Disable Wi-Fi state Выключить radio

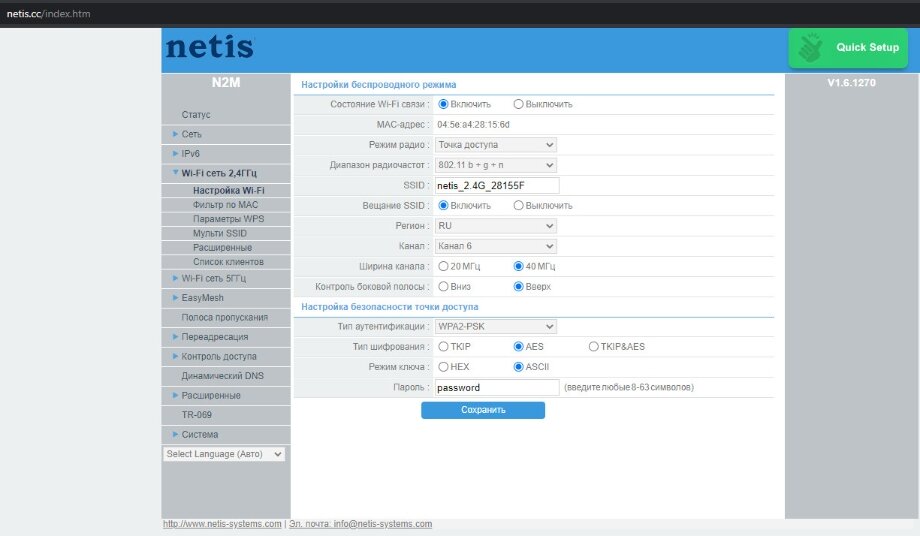click(x=518, y=104)
